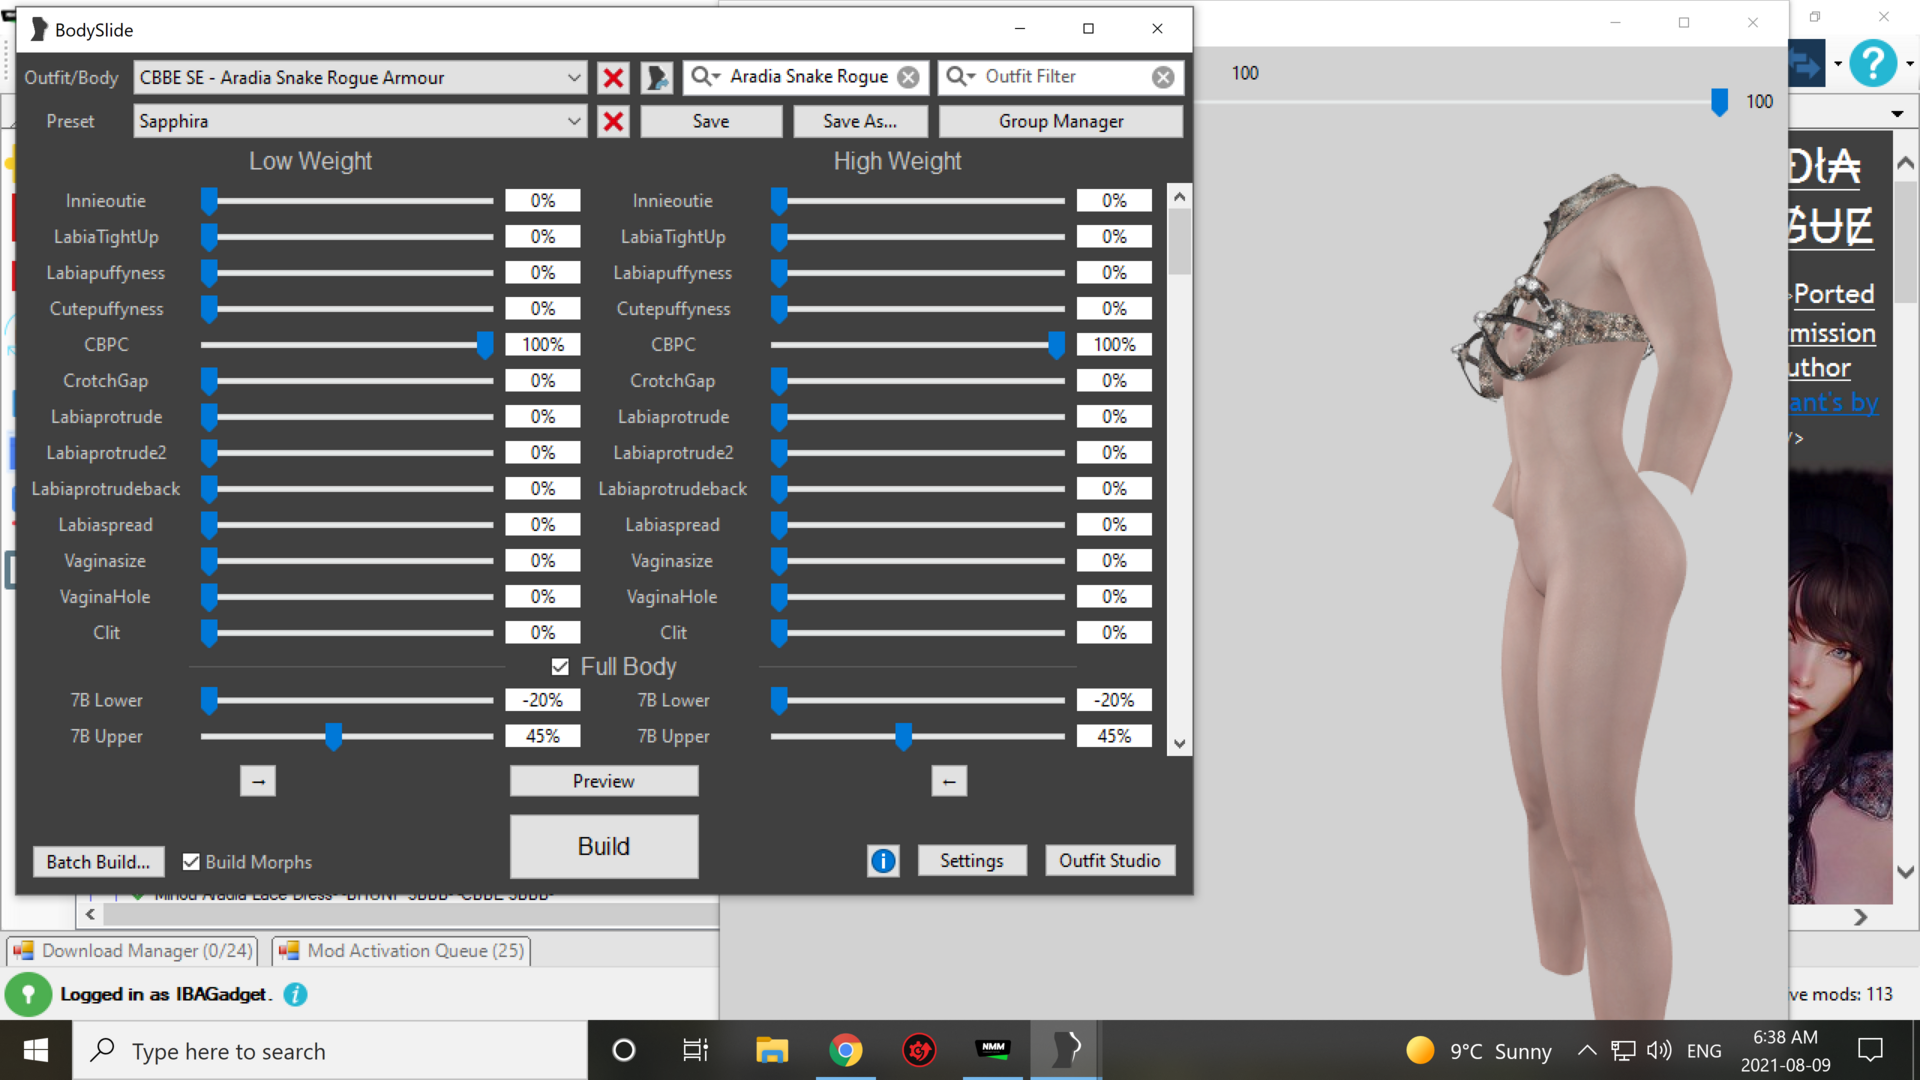Screen dimensions: 1920x1080
Task: Click the low weight 7B Lower slider
Action: pos(347,701)
